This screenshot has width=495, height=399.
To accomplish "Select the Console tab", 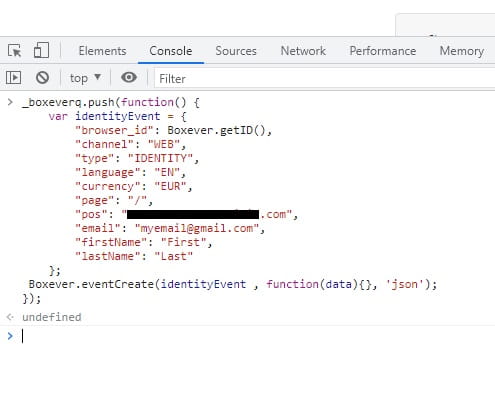I will (x=171, y=51).
